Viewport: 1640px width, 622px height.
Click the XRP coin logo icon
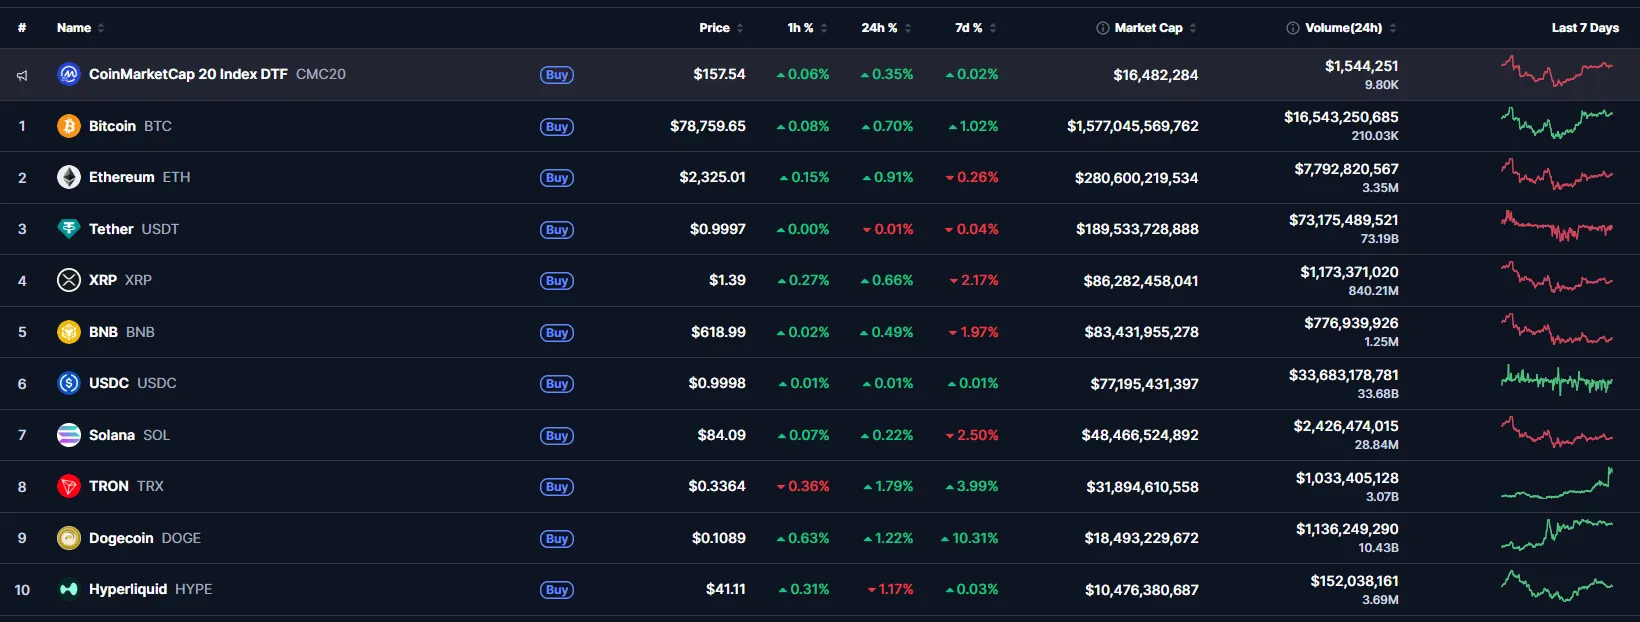(69, 280)
